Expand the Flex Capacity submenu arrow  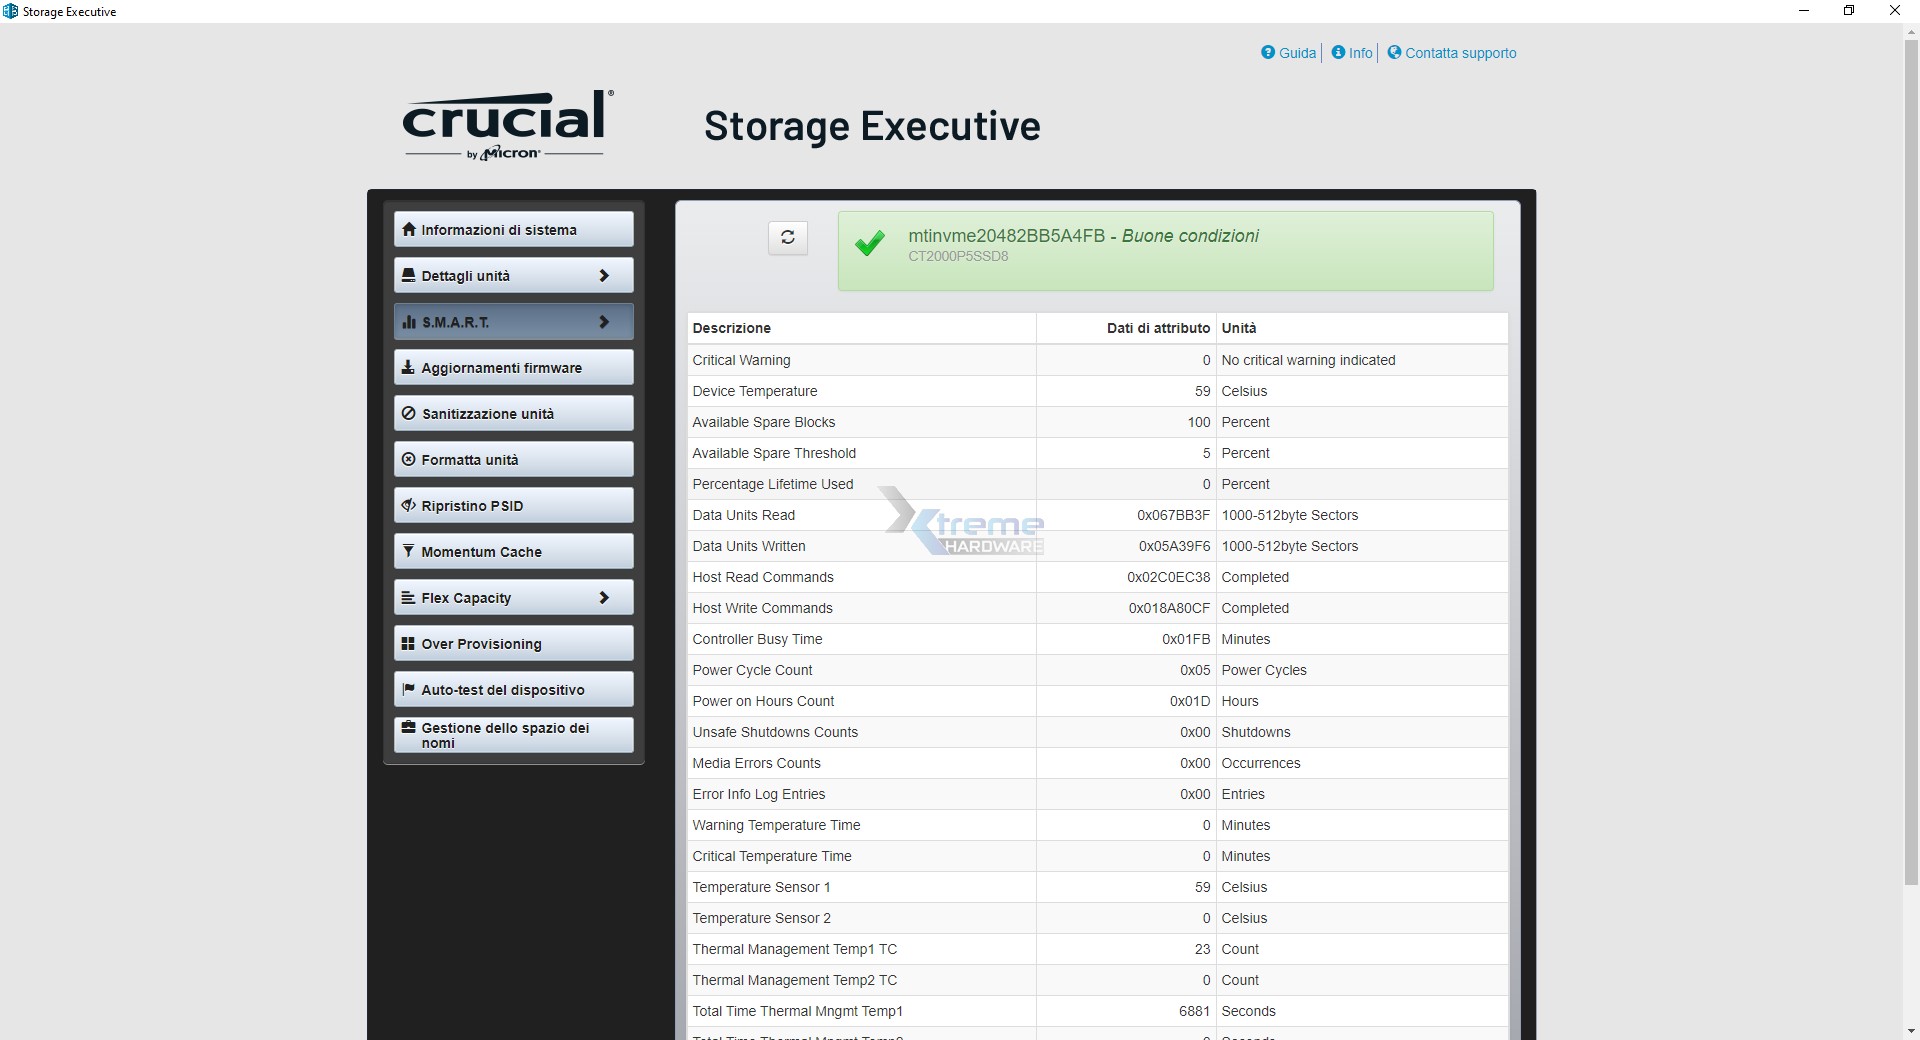click(603, 597)
